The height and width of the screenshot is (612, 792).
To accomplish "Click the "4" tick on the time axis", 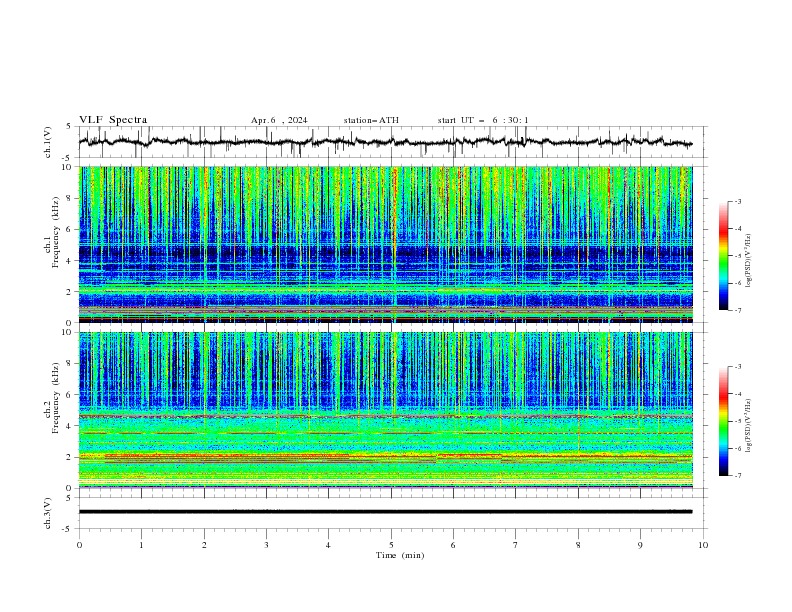I will tap(329, 545).
